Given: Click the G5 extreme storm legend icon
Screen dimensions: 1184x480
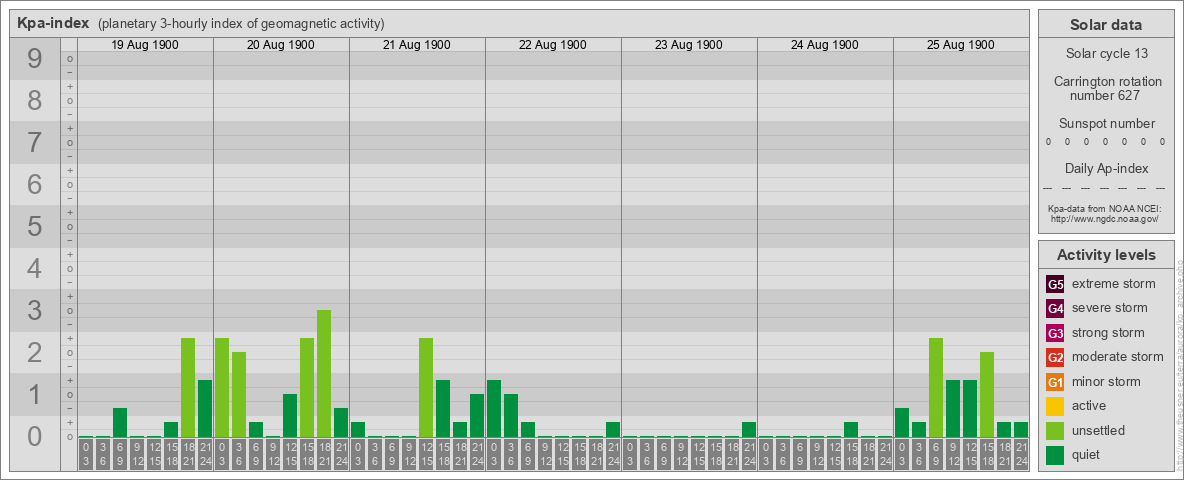Looking at the screenshot, I should click(x=1055, y=284).
